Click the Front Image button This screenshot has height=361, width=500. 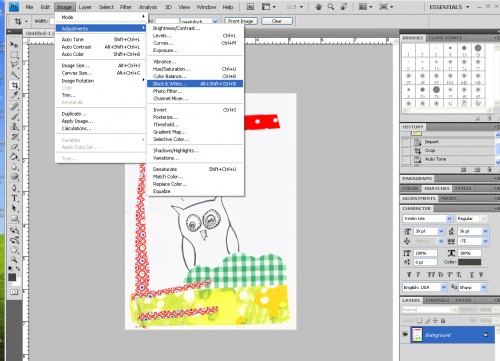pos(241,21)
